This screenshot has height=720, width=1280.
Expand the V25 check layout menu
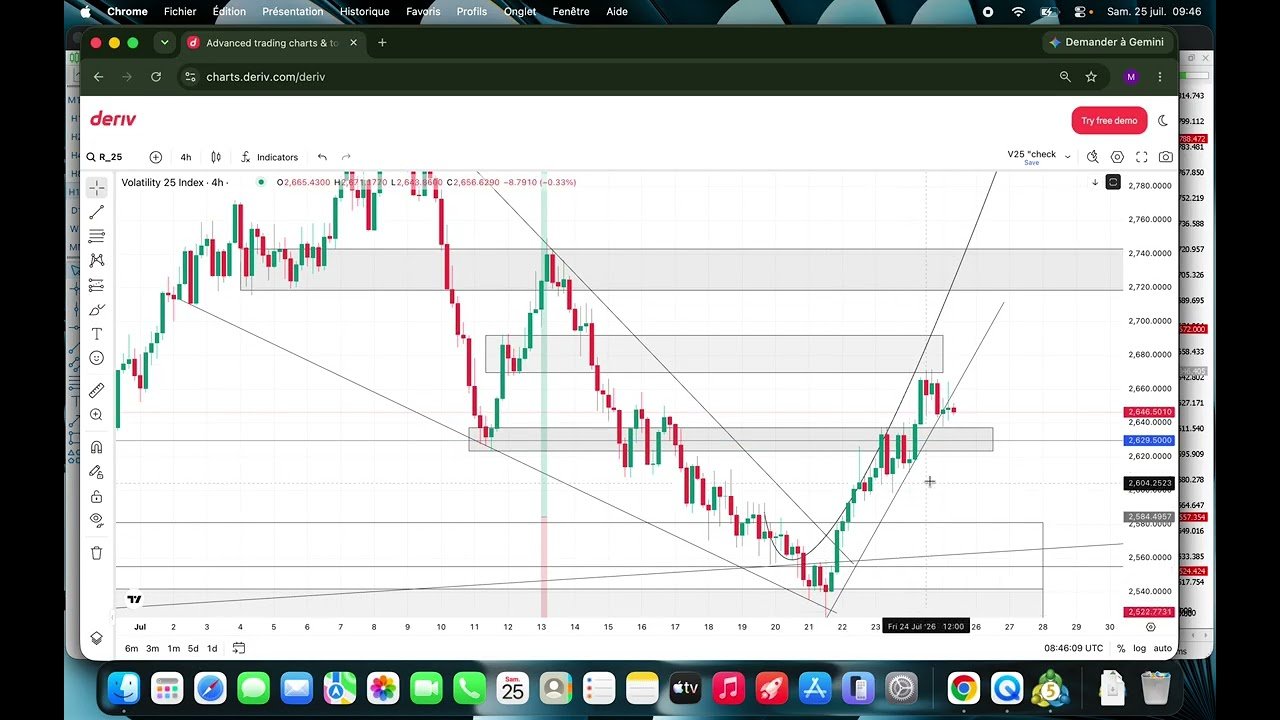(1067, 157)
